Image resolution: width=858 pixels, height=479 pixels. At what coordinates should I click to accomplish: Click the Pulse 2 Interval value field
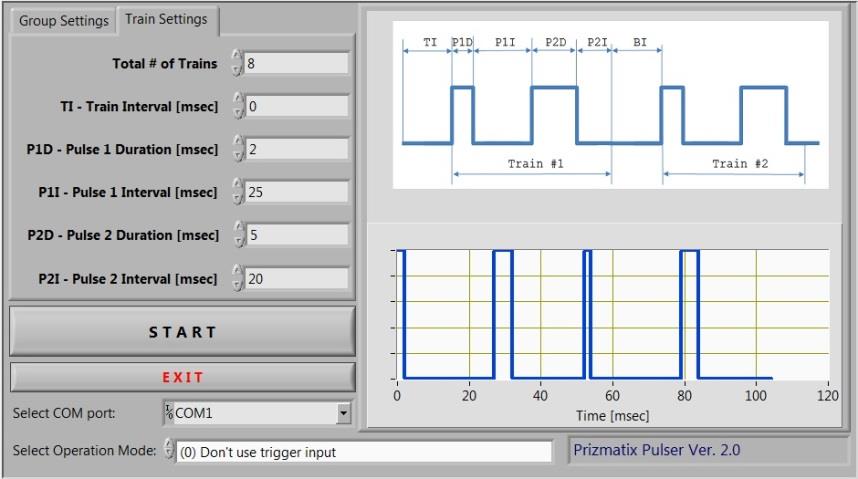[x=296, y=278]
